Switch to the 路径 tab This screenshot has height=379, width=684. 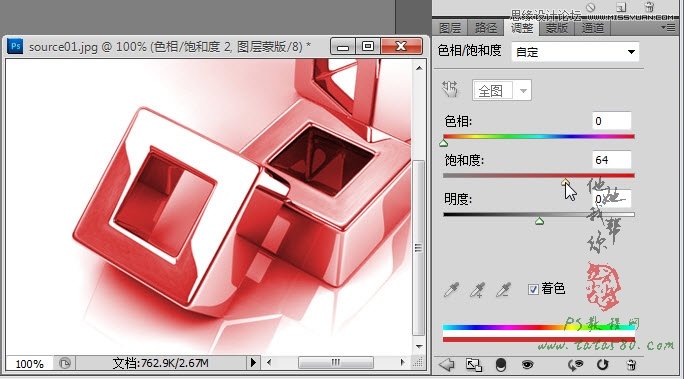point(486,28)
